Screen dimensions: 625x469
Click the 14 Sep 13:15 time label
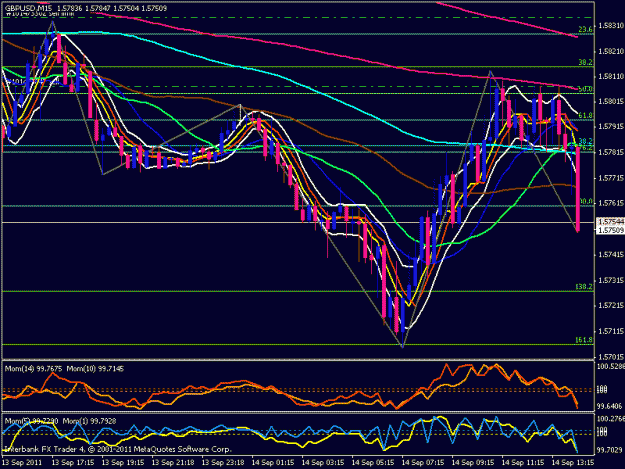573,463
